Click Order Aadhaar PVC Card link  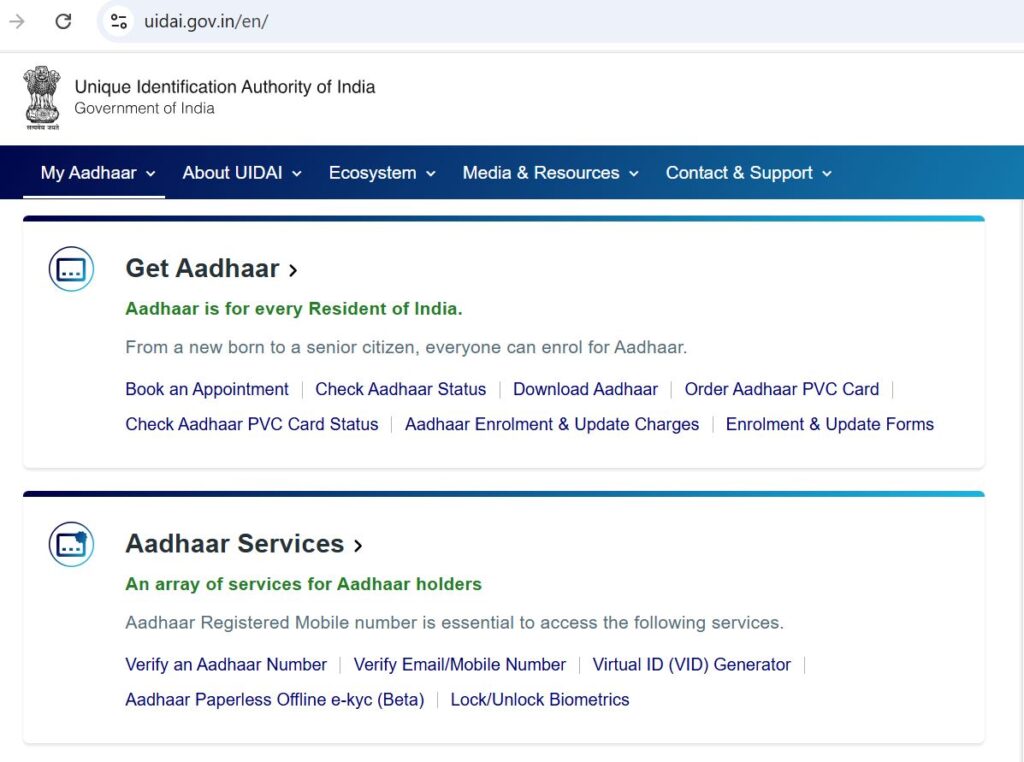point(781,389)
